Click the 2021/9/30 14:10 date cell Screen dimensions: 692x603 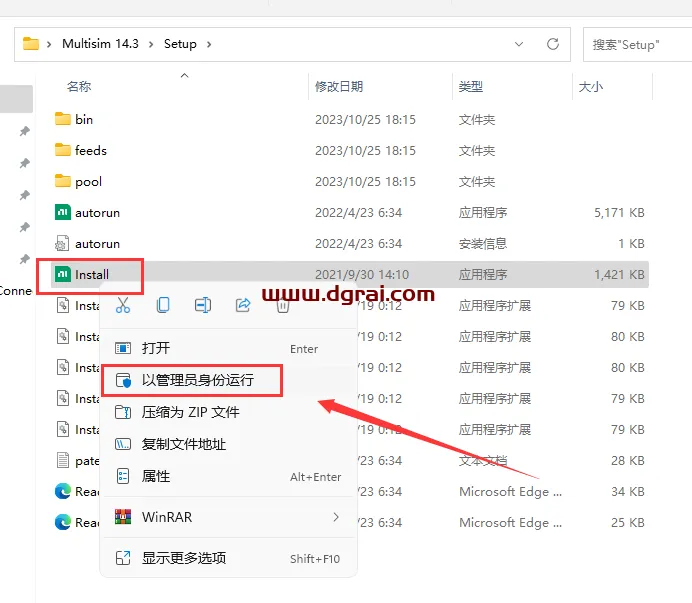tap(361, 275)
